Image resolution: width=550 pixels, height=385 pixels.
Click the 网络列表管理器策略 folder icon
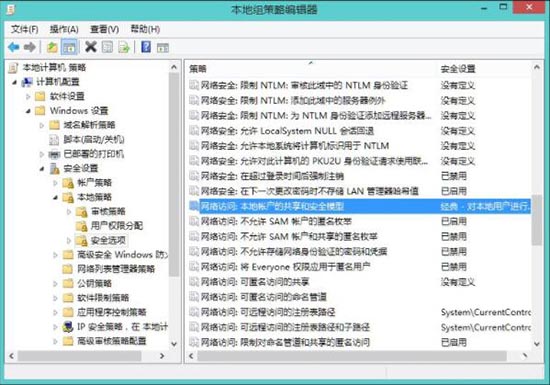(x=68, y=269)
